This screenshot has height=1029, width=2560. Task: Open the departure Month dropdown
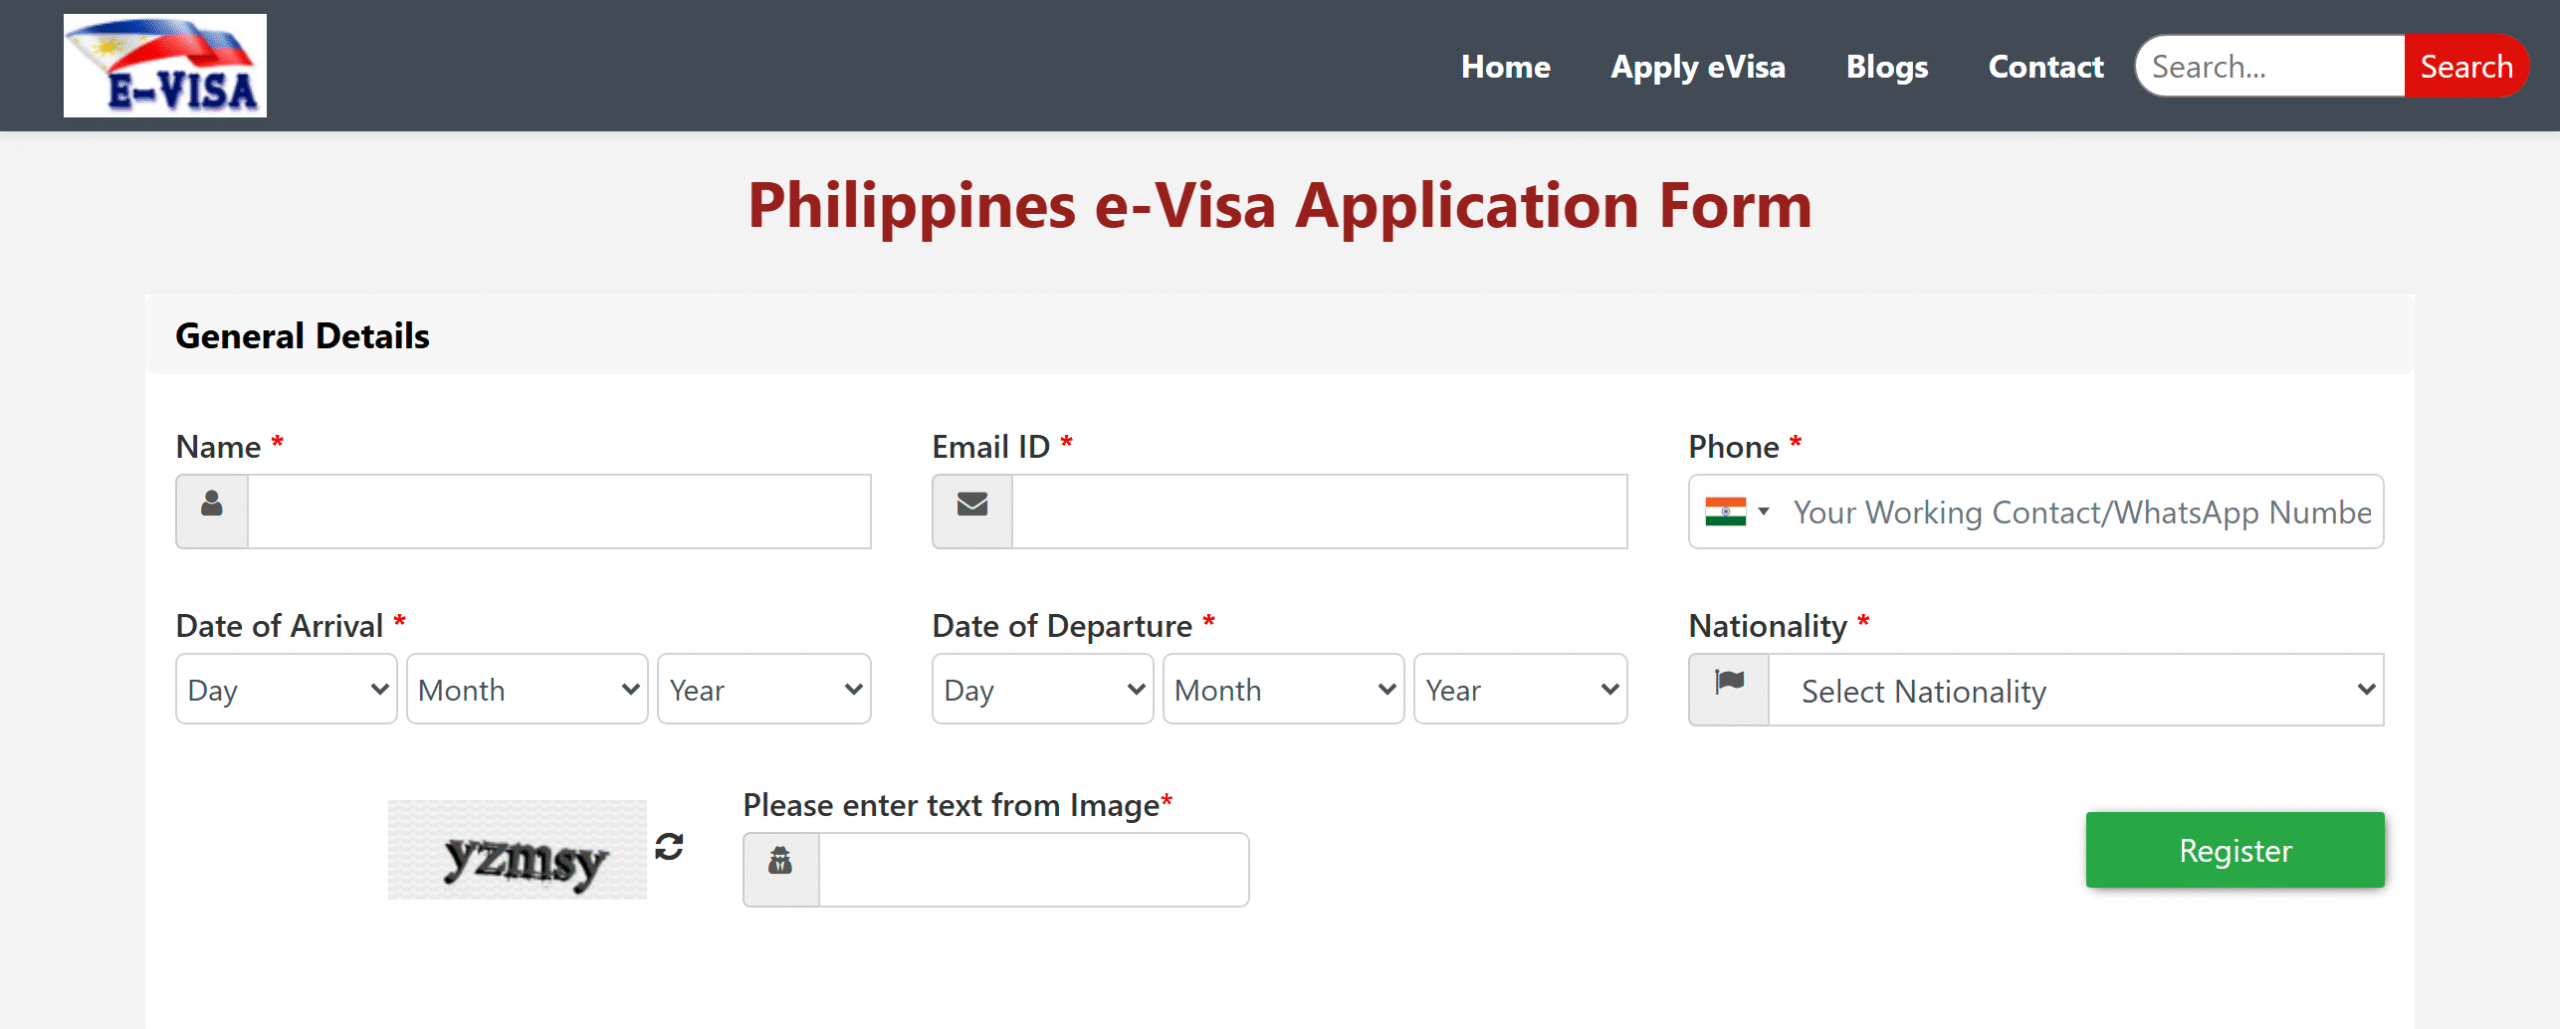tap(1283, 689)
